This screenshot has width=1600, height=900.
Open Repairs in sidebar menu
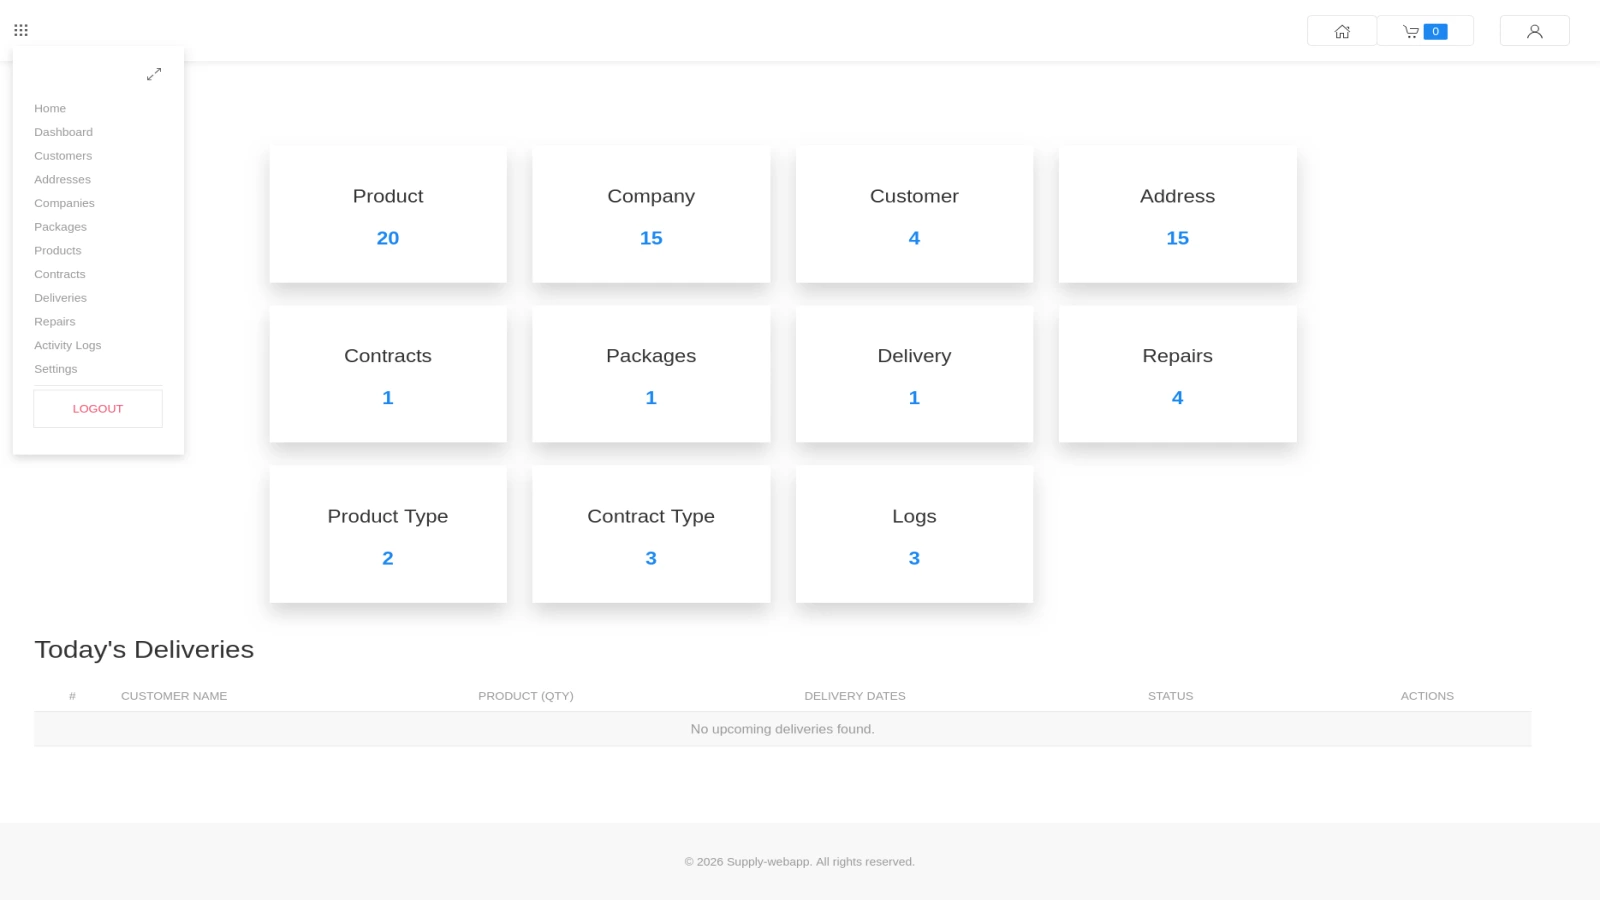click(55, 322)
